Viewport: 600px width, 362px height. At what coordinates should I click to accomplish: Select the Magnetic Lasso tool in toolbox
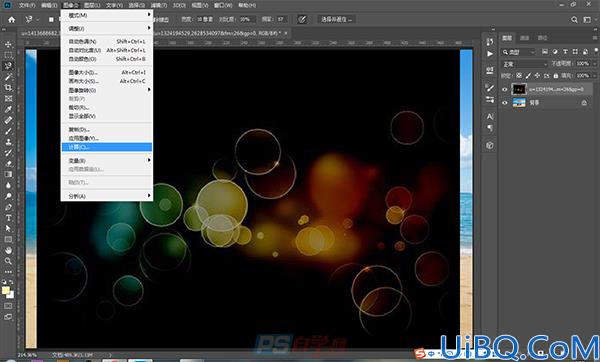pos(8,66)
